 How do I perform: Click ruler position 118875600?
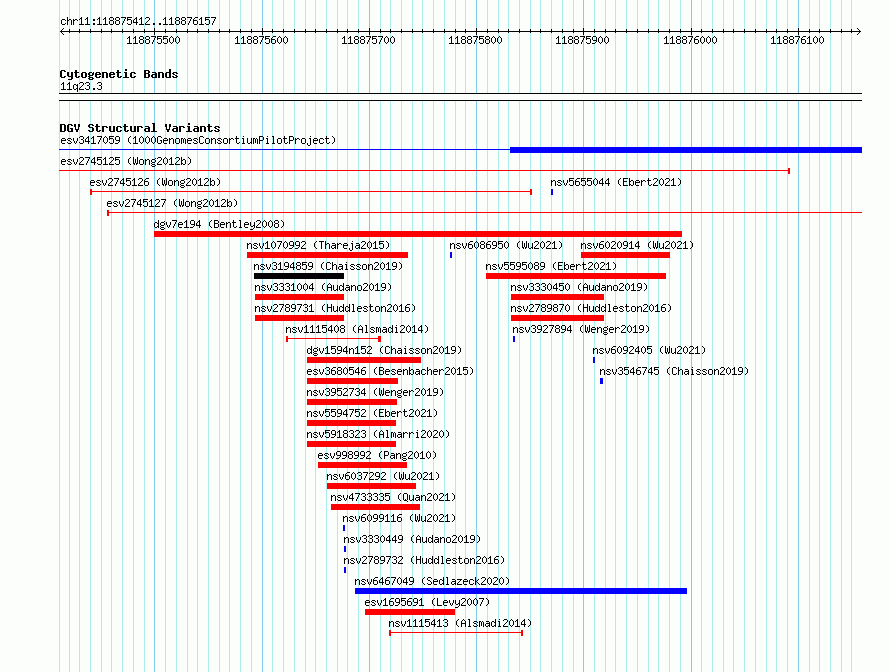coord(261,40)
